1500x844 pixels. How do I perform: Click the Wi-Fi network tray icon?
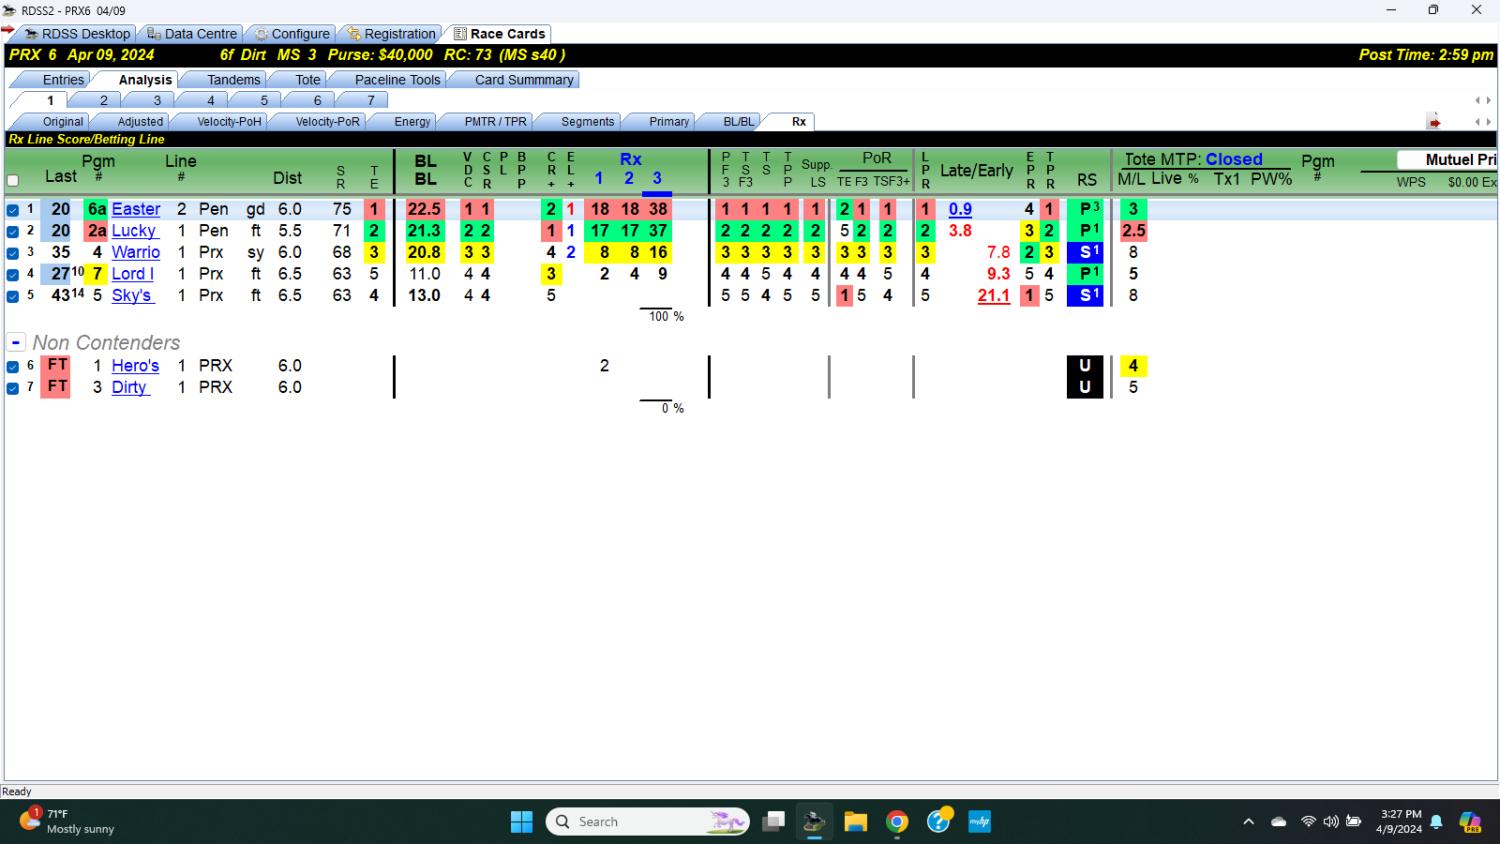[1308, 822]
